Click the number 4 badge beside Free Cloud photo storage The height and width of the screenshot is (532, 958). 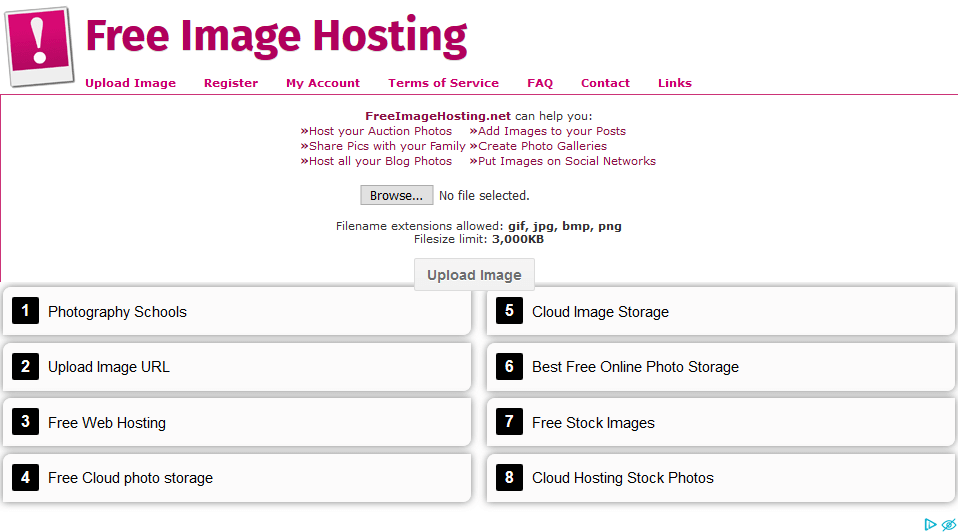[x=26, y=478]
